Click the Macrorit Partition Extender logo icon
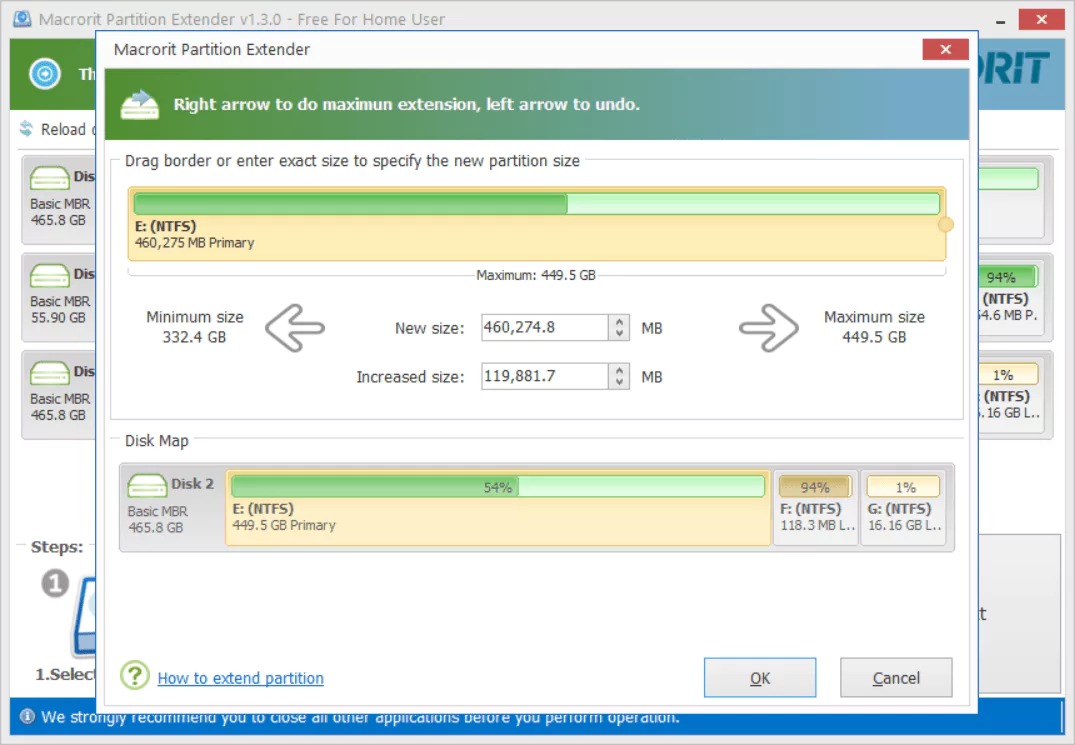Image resolution: width=1075 pixels, height=745 pixels. (22, 18)
